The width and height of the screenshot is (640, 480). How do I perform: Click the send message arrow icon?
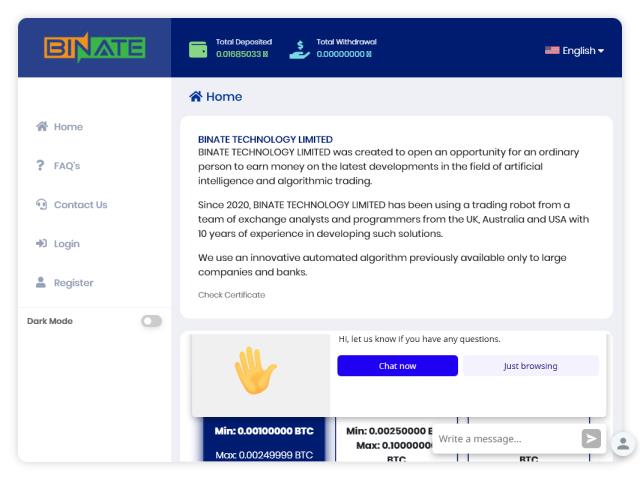[591, 439]
